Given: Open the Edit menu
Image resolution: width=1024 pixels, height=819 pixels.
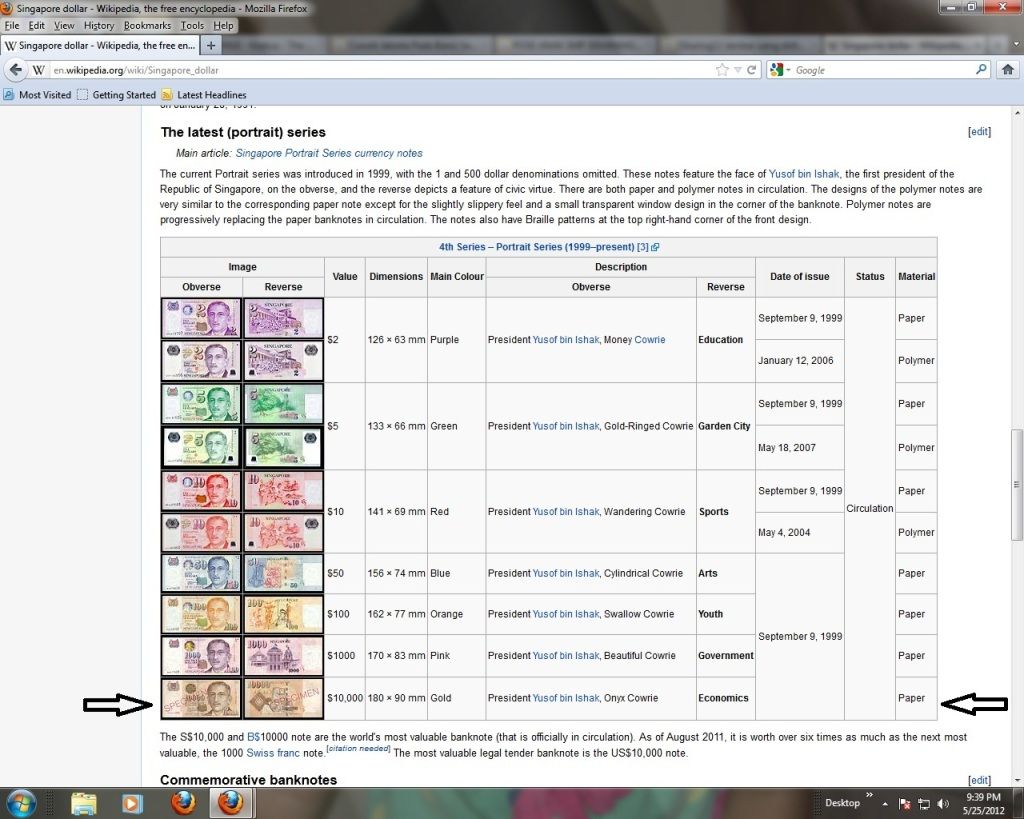Looking at the screenshot, I should tap(37, 25).
